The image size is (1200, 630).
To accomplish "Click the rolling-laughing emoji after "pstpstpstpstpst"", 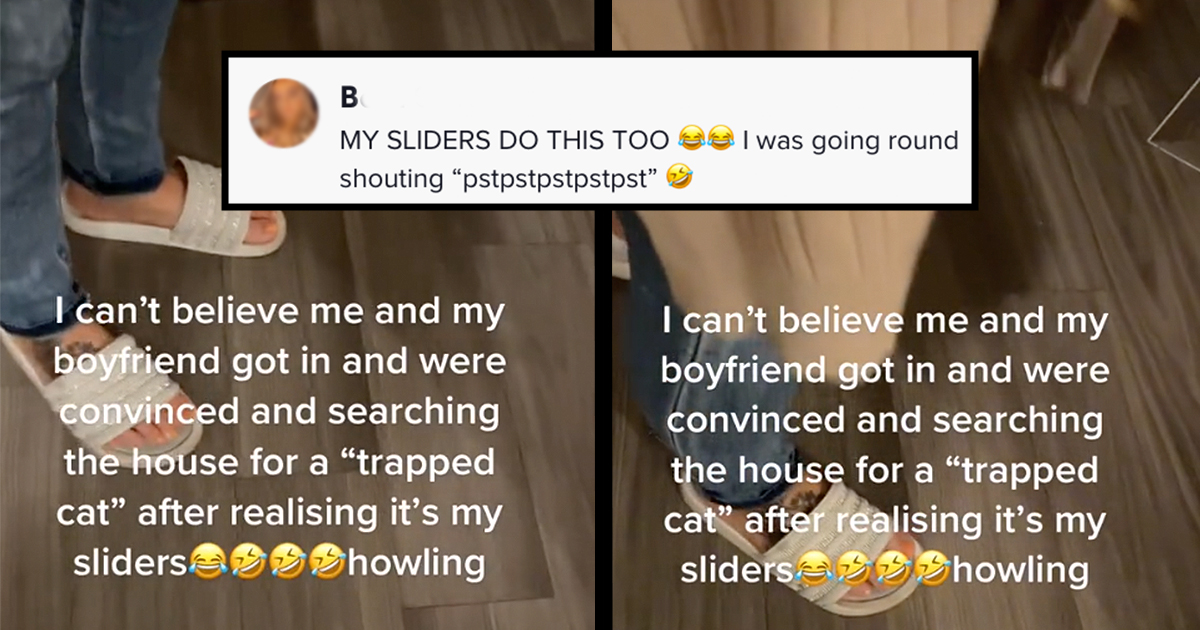I will click(x=681, y=180).
